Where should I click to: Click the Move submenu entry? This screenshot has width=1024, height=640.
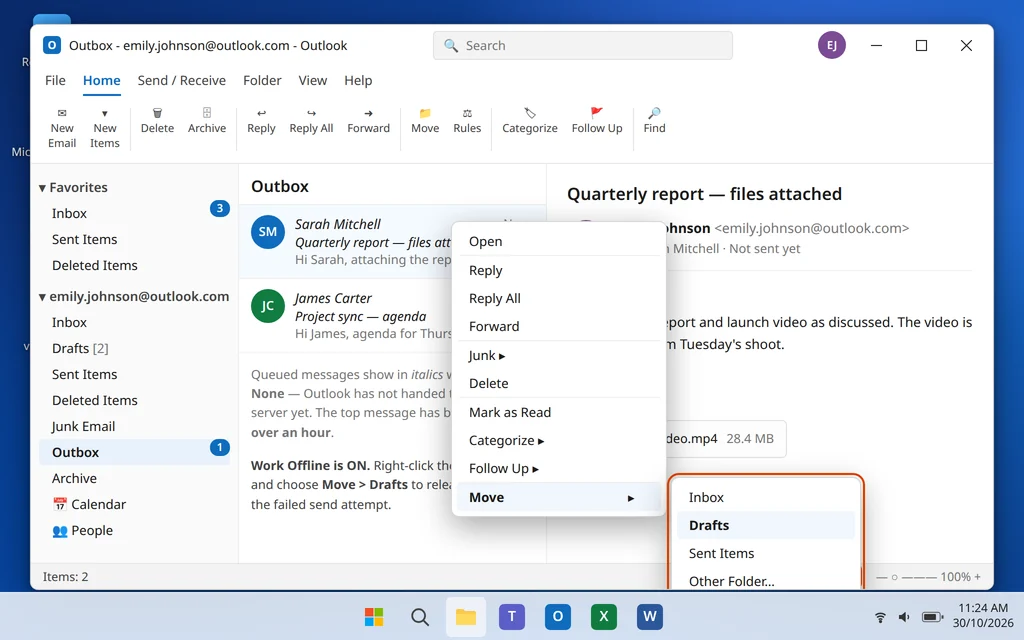pos(558,497)
